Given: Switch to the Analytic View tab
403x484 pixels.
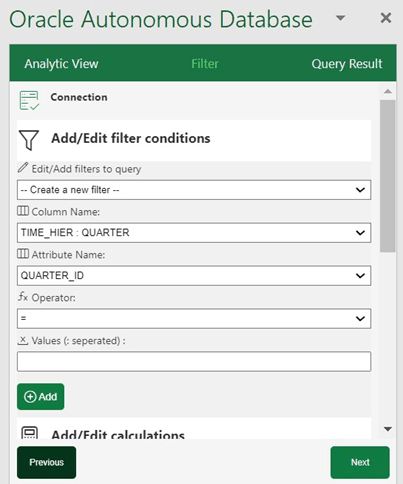Looking at the screenshot, I should pyautogui.click(x=61, y=64).
